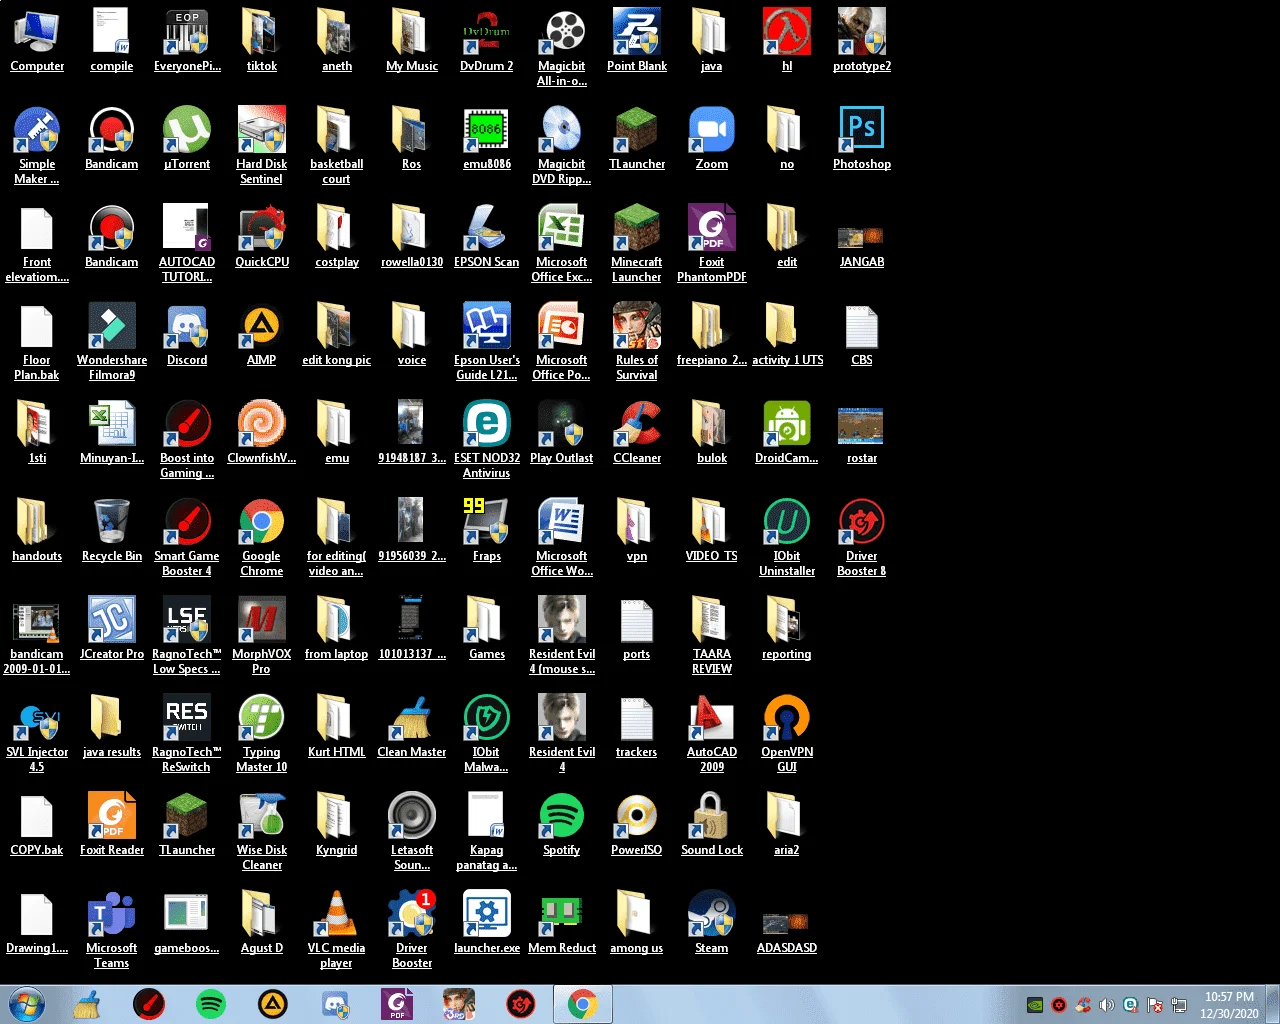Launch Letasoft Sound Booster shortcut
The height and width of the screenshot is (1024, 1280).
[x=412, y=831]
